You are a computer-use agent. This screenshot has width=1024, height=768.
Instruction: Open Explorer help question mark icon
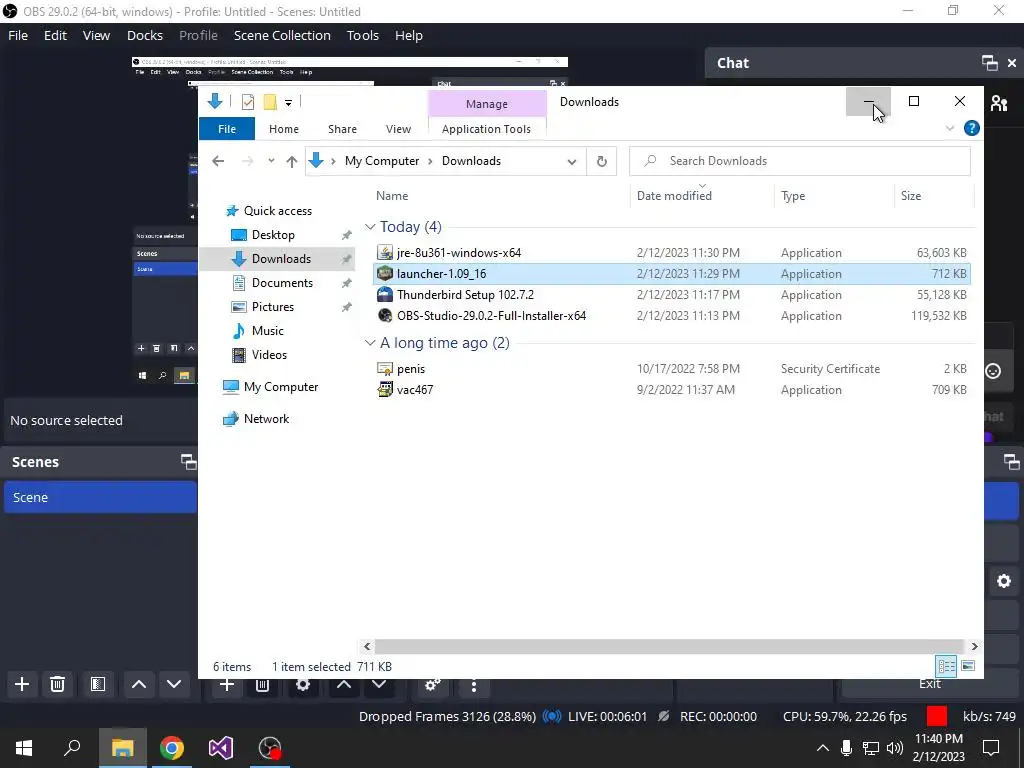pos(972,128)
